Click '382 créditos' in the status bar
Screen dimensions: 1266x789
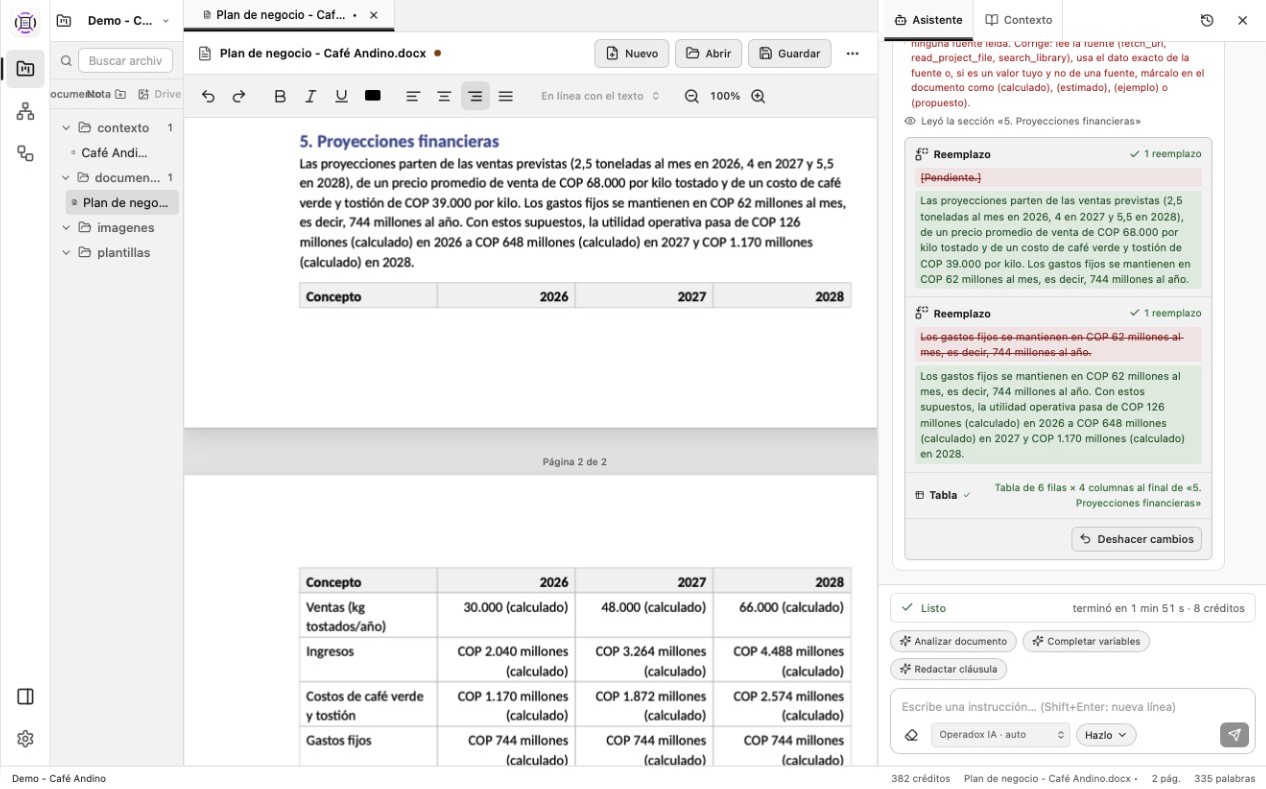[920, 778]
